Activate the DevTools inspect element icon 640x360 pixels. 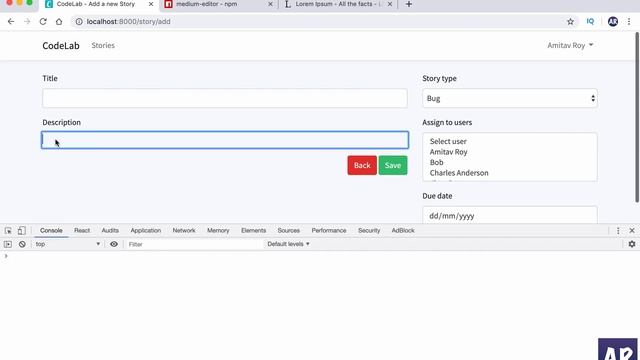pos(8,231)
